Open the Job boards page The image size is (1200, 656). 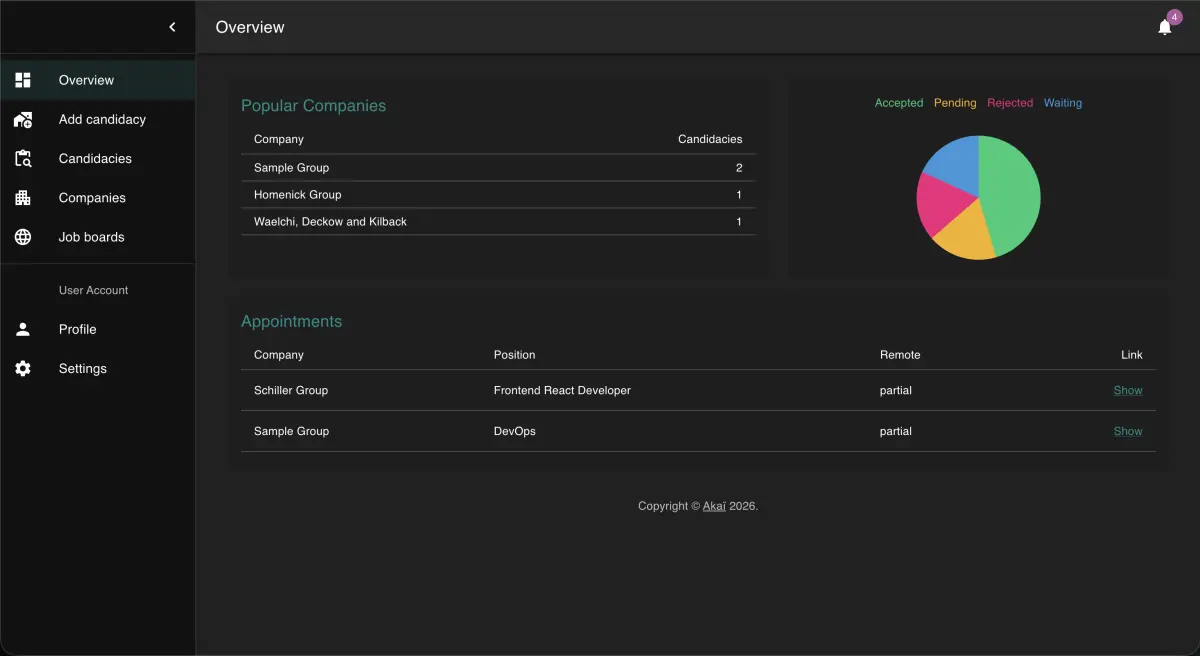pyautogui.click(x=98, y=237)
